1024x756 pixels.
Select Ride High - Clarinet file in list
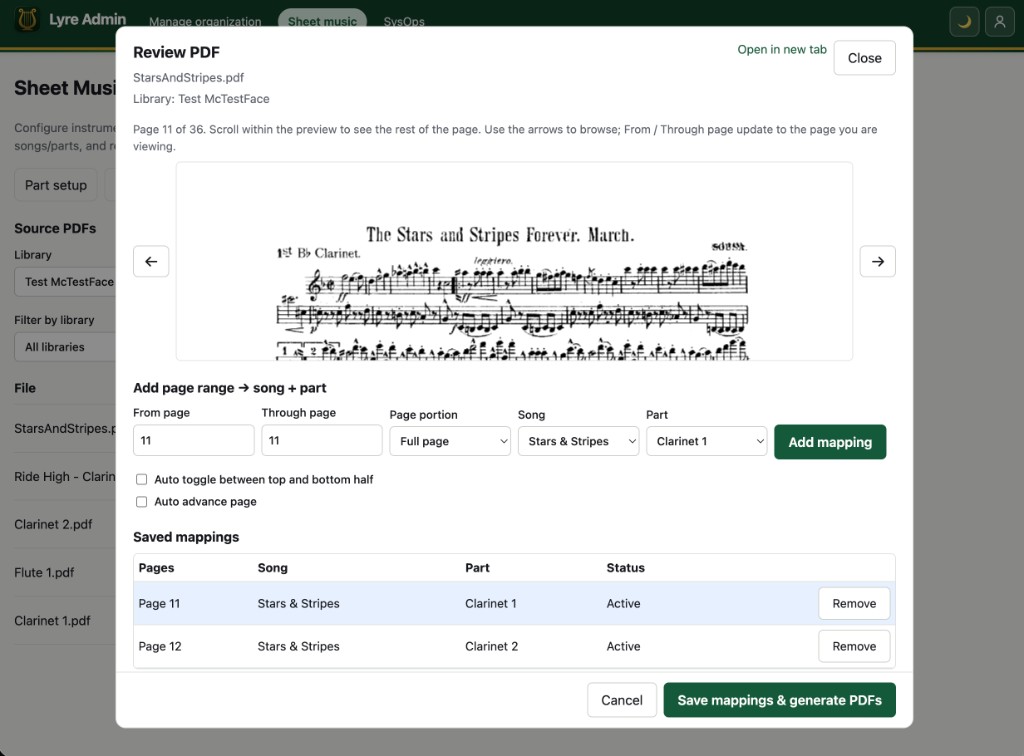pyautogui.click(x=65, y=477)
